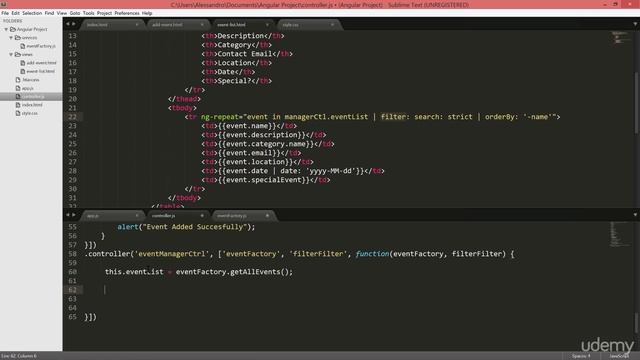Click the lower pane vertical scrollbar
The width and height of the screenshot is (640, 360).
(x=636, y=323)
